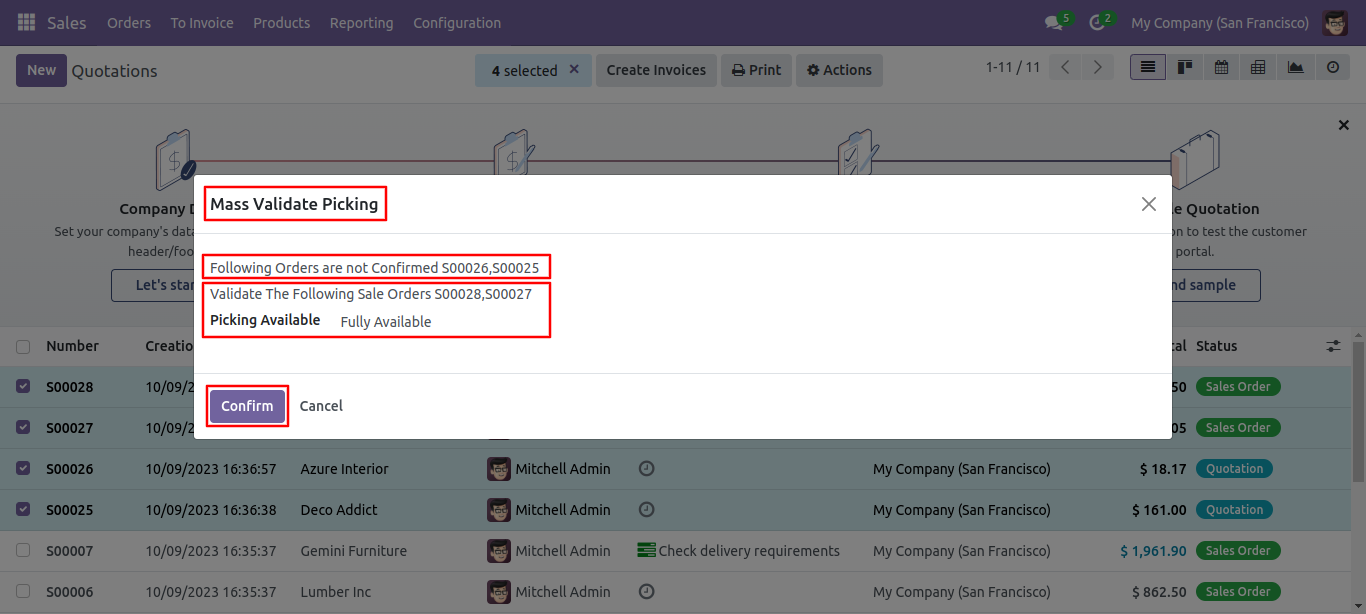Image resolution: width=1366 pixels, height=614 pixels.
Task: Switch to kanban view icon
Action: [x=1185, y=67]
